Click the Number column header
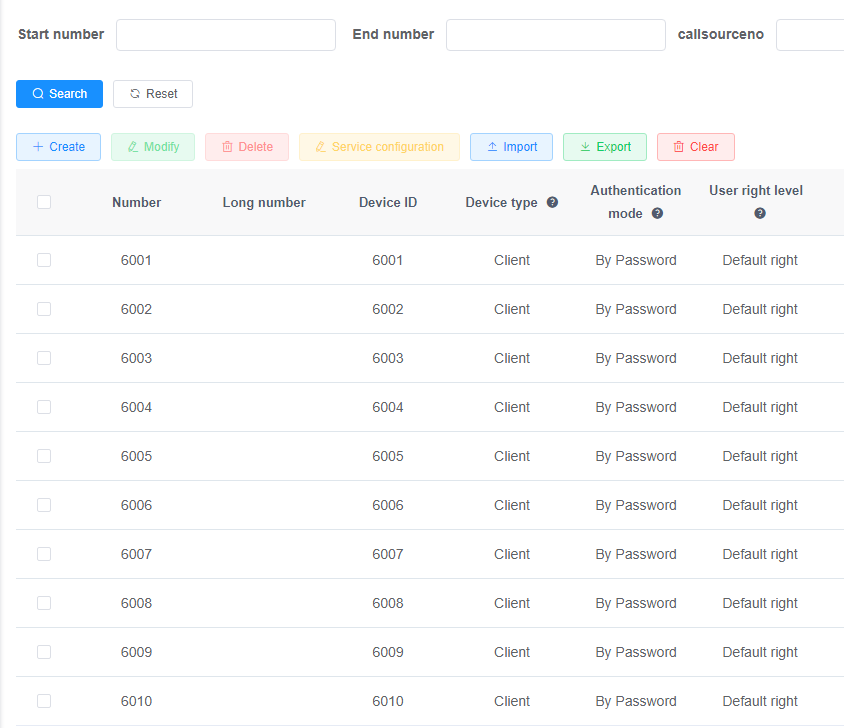 137,202
